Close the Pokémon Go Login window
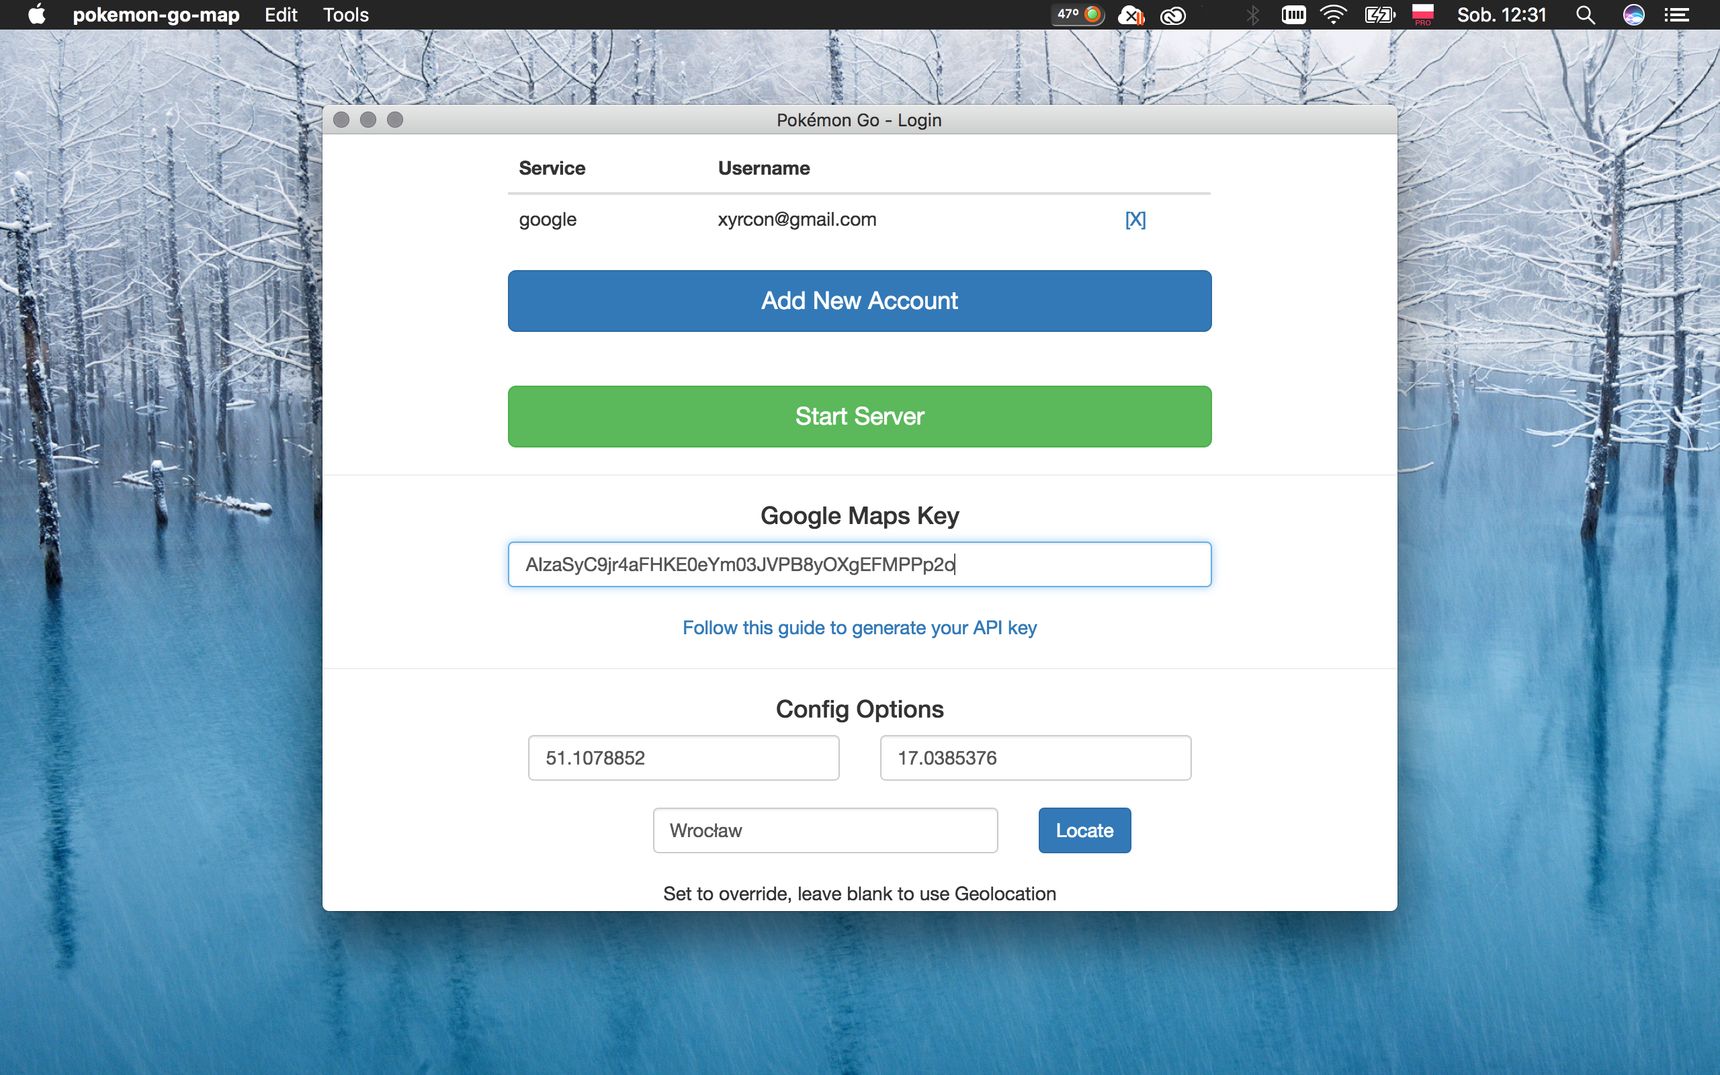The image size is (1720, 1075). click(x=341, y=120)
